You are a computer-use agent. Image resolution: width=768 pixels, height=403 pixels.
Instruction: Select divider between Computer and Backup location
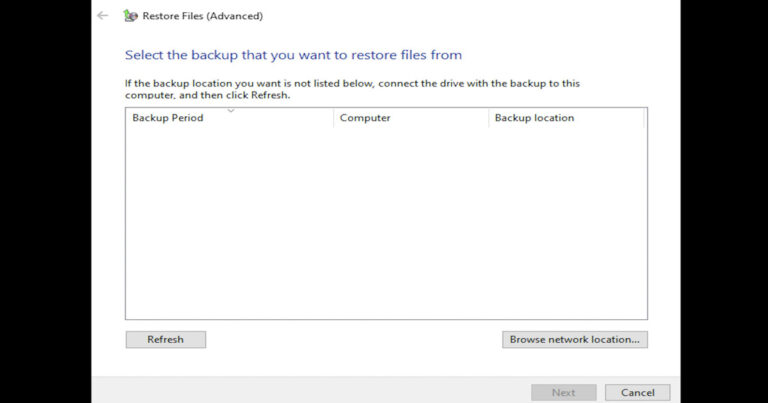point(489,118)
